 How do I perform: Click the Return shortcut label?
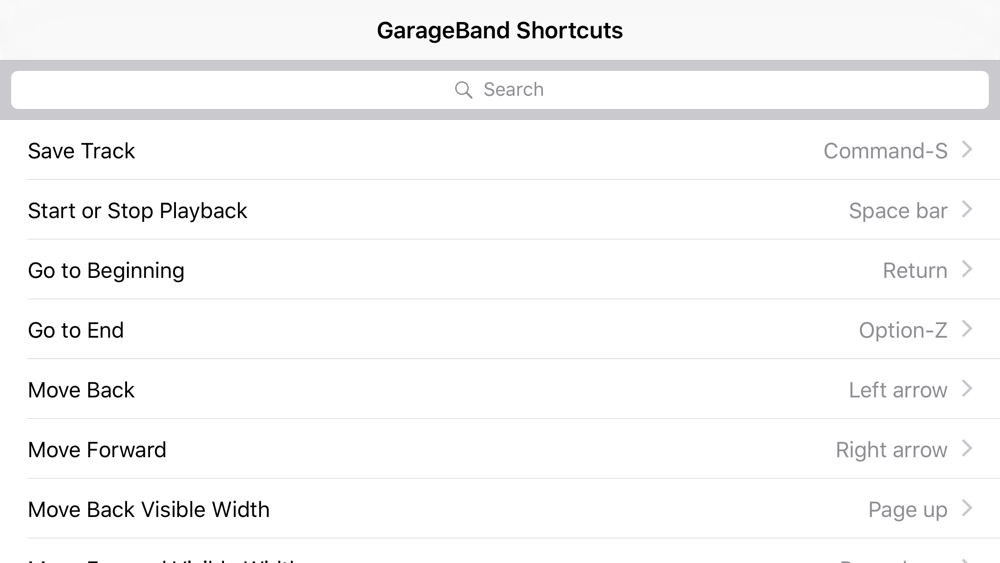[914, 271]
